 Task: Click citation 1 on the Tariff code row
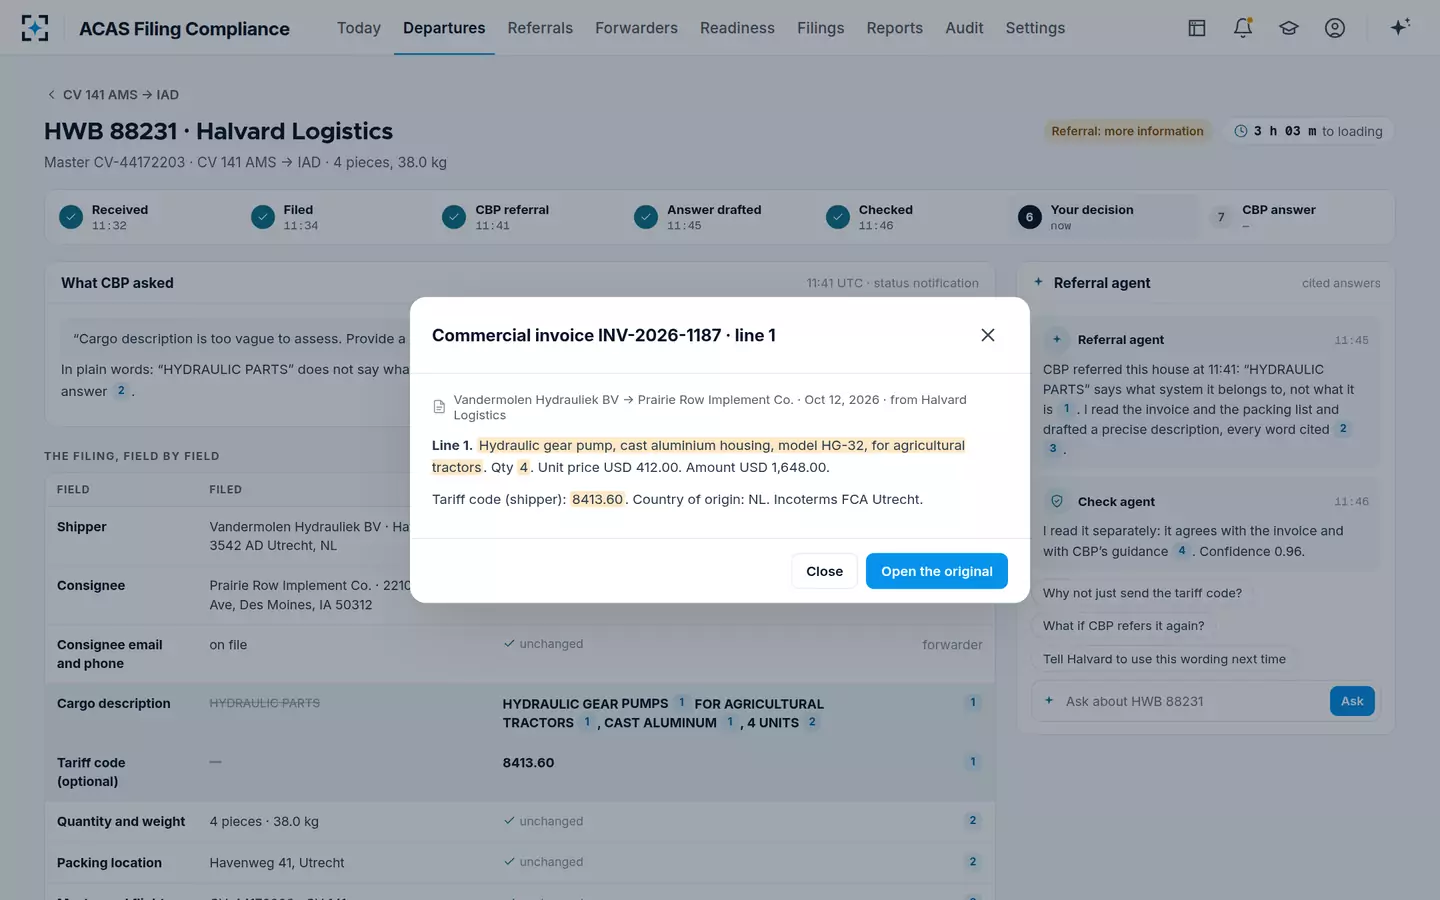(x=972, y=762)
